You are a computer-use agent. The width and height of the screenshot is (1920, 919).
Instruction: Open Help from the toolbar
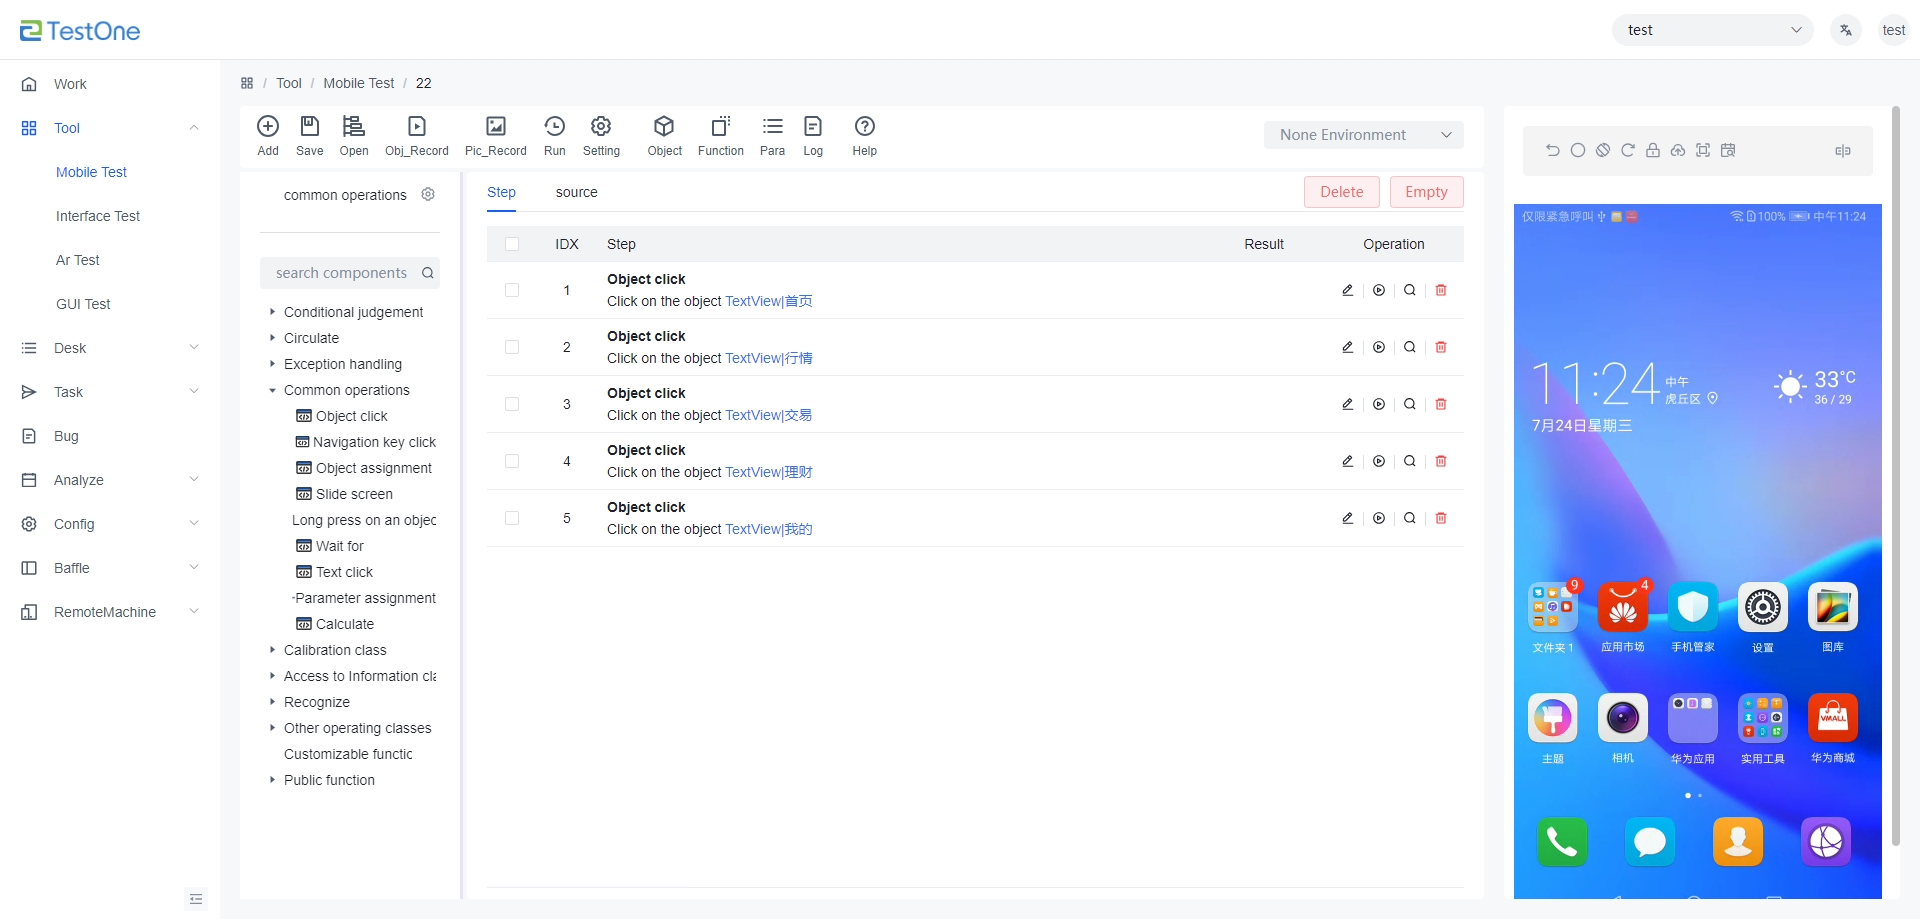click(865, 126)
